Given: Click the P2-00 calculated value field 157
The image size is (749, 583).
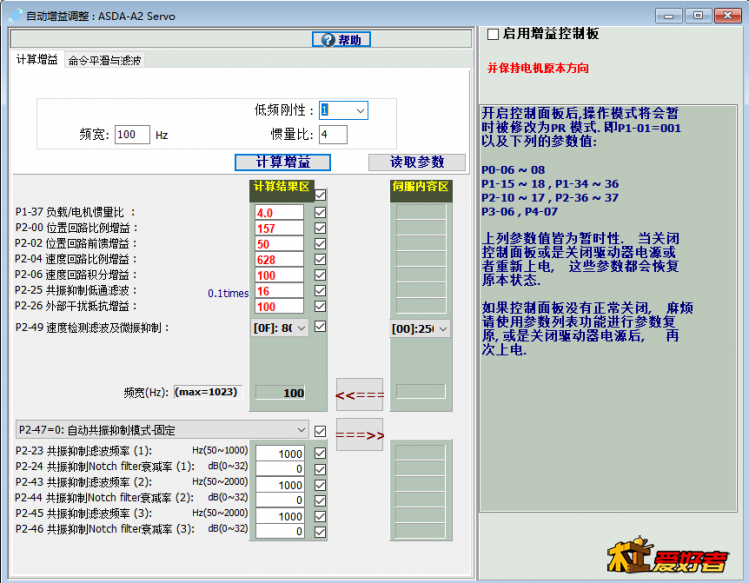Looking at the screenshot, I should click(279, 228).
